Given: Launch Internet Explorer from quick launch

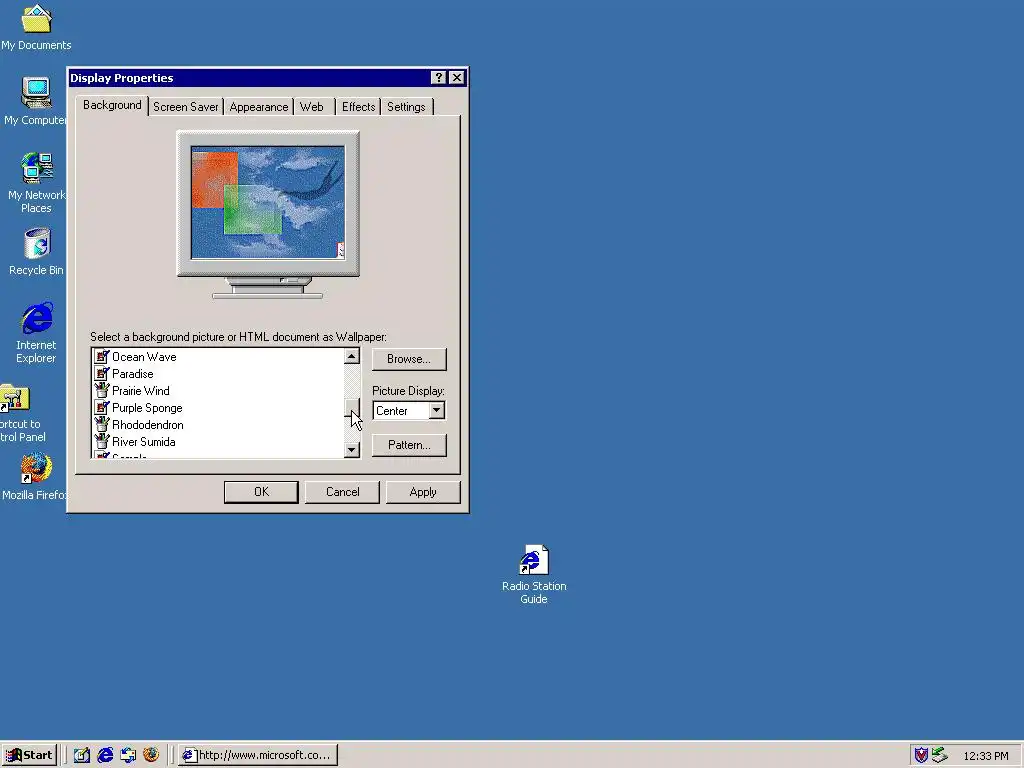Looking at the screenshot, I should 105,755.
